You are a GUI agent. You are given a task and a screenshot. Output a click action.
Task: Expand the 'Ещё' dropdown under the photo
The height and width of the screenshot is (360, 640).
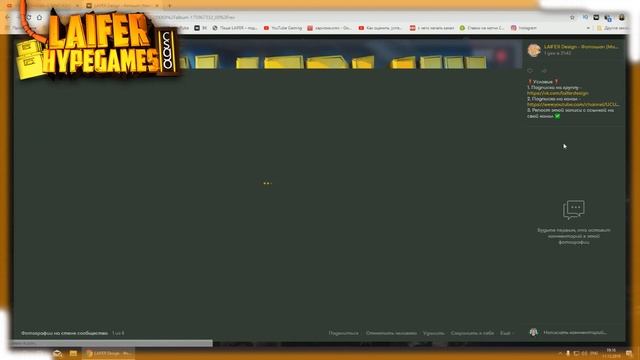tap(506, 333)
